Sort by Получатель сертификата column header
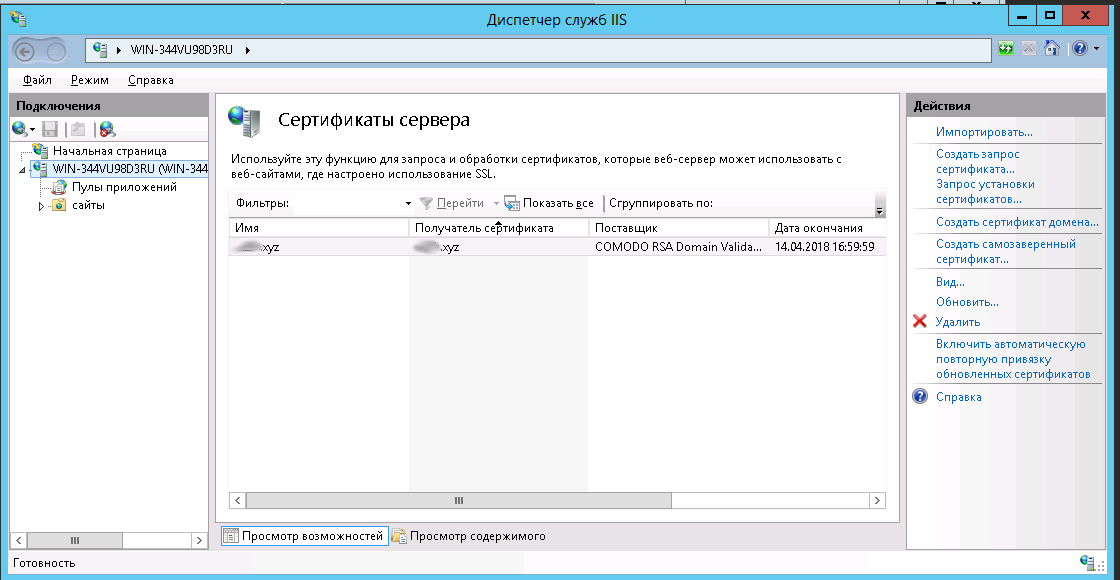Viewport: 1120px width, 580px height. (x=498, y=228)
